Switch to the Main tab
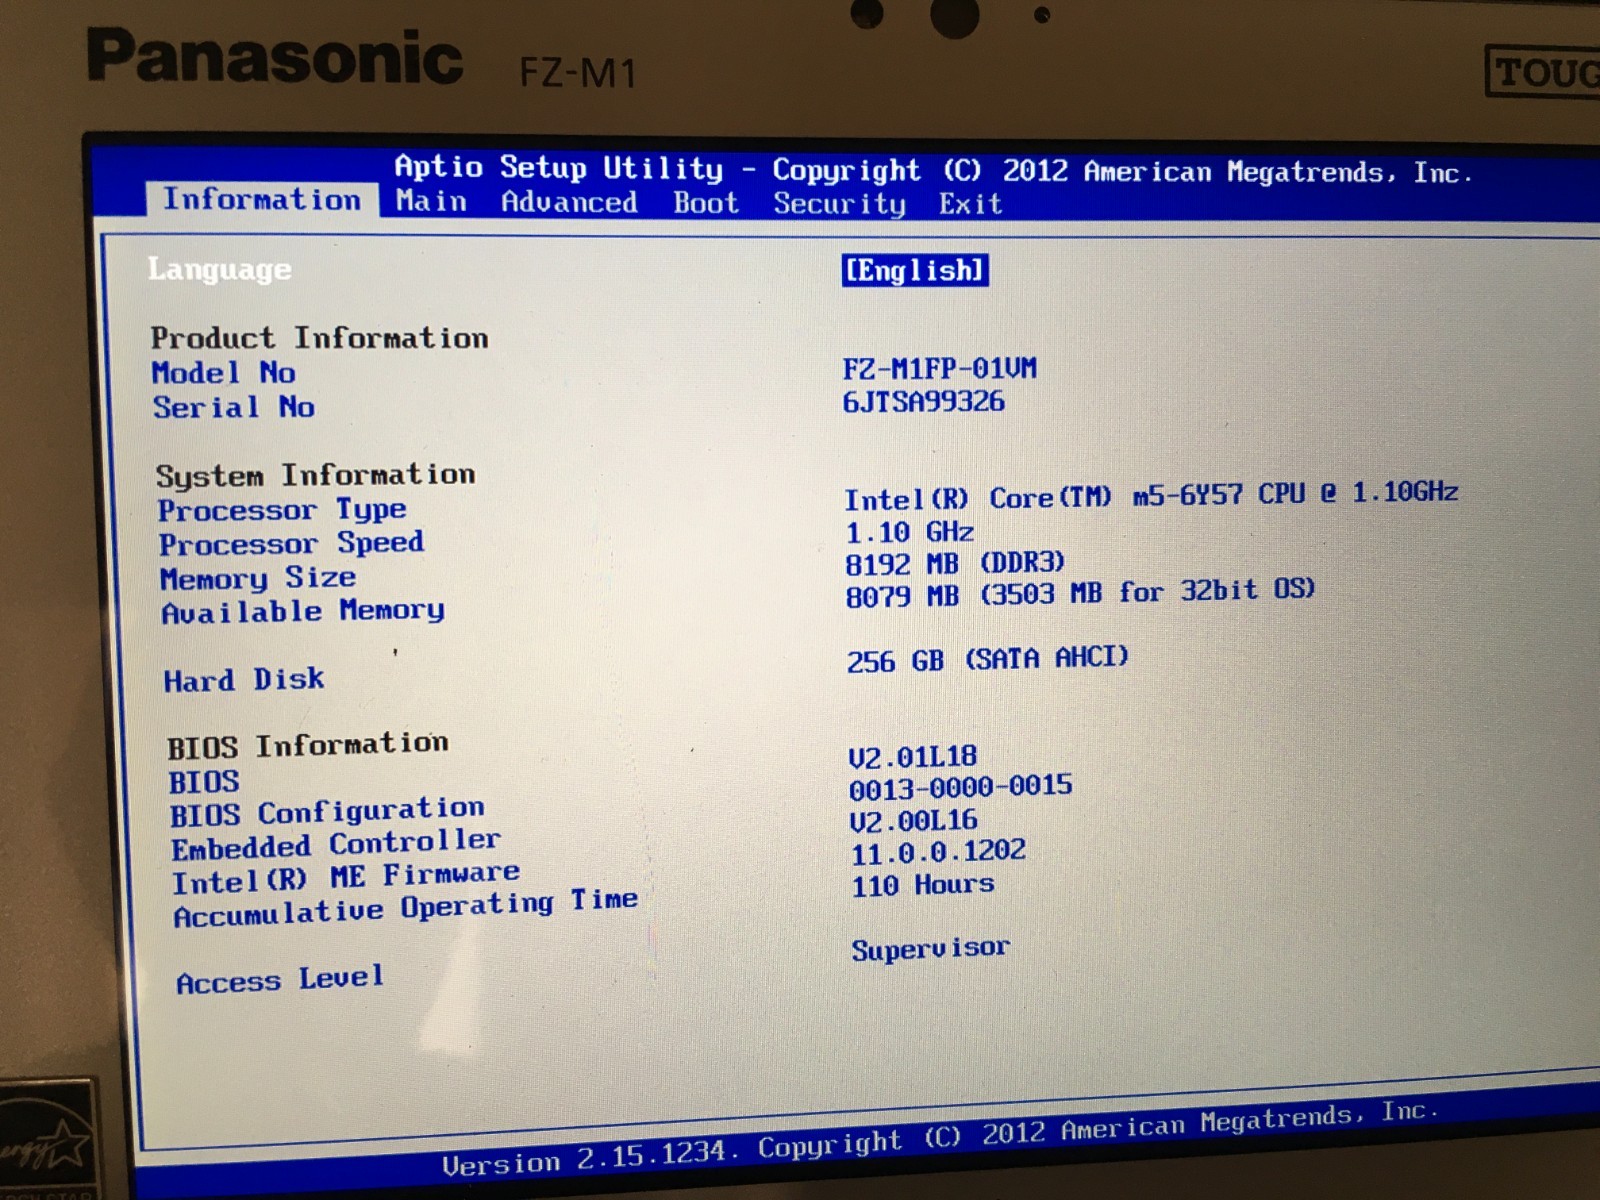This screenshot has height=1200, width=1600. tap(431, 201)
